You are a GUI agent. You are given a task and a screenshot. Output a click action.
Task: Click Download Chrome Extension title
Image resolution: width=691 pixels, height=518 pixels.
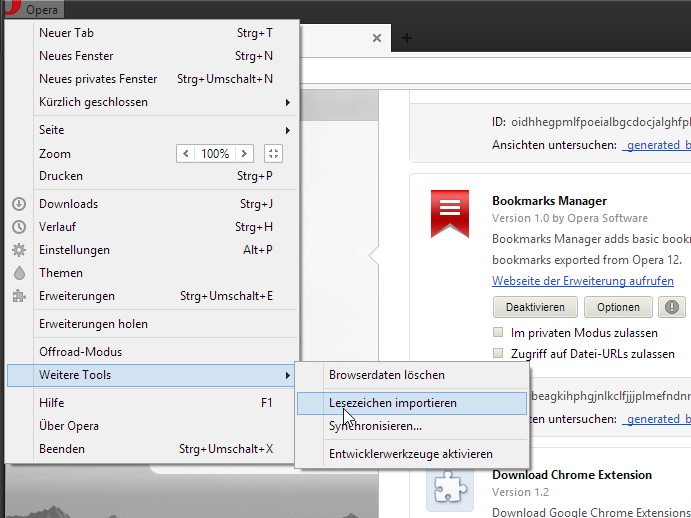(x=572, y=475)
